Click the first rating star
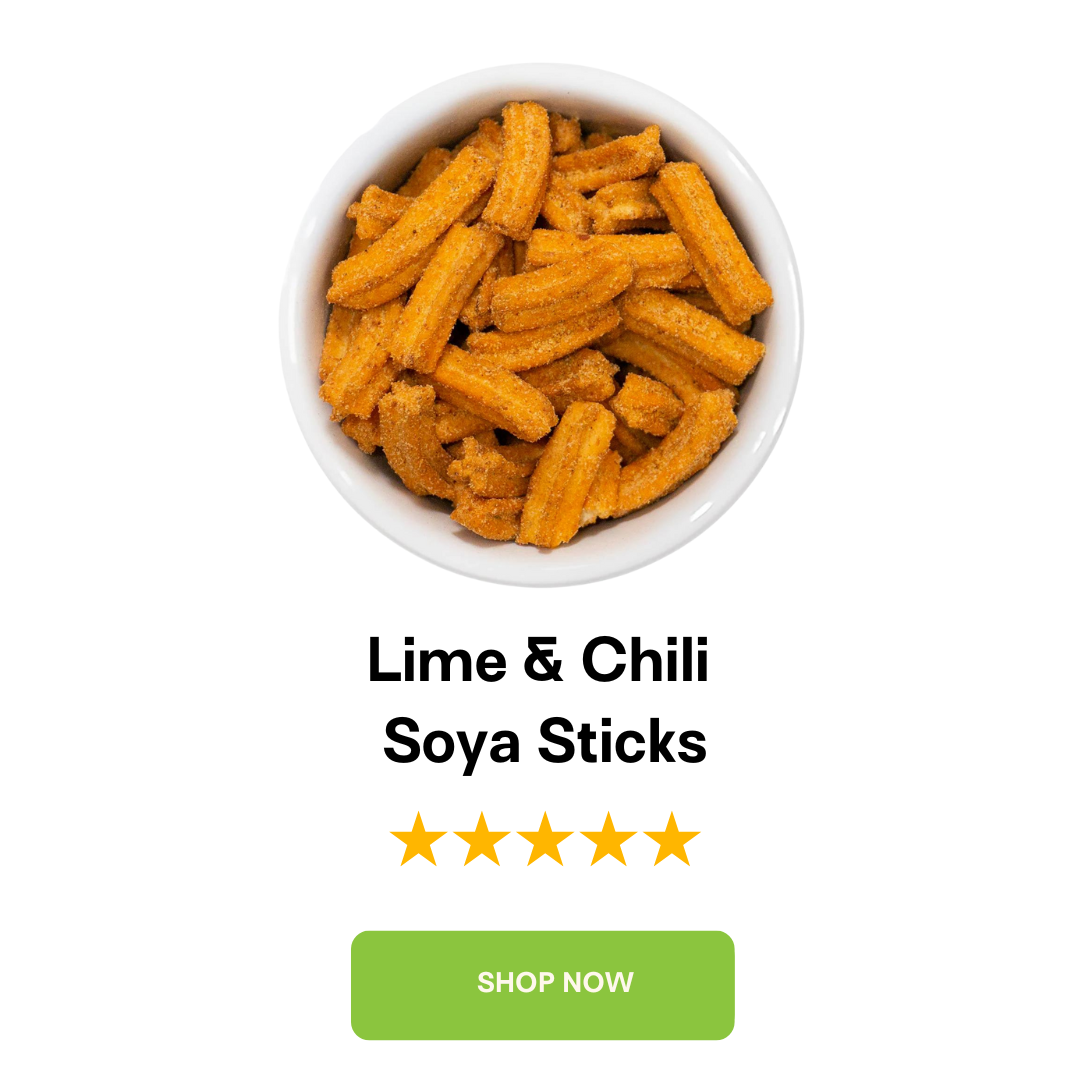The height and width of the screenshot is (1080, 1080). pyautogui.click(x=418, y=838)
